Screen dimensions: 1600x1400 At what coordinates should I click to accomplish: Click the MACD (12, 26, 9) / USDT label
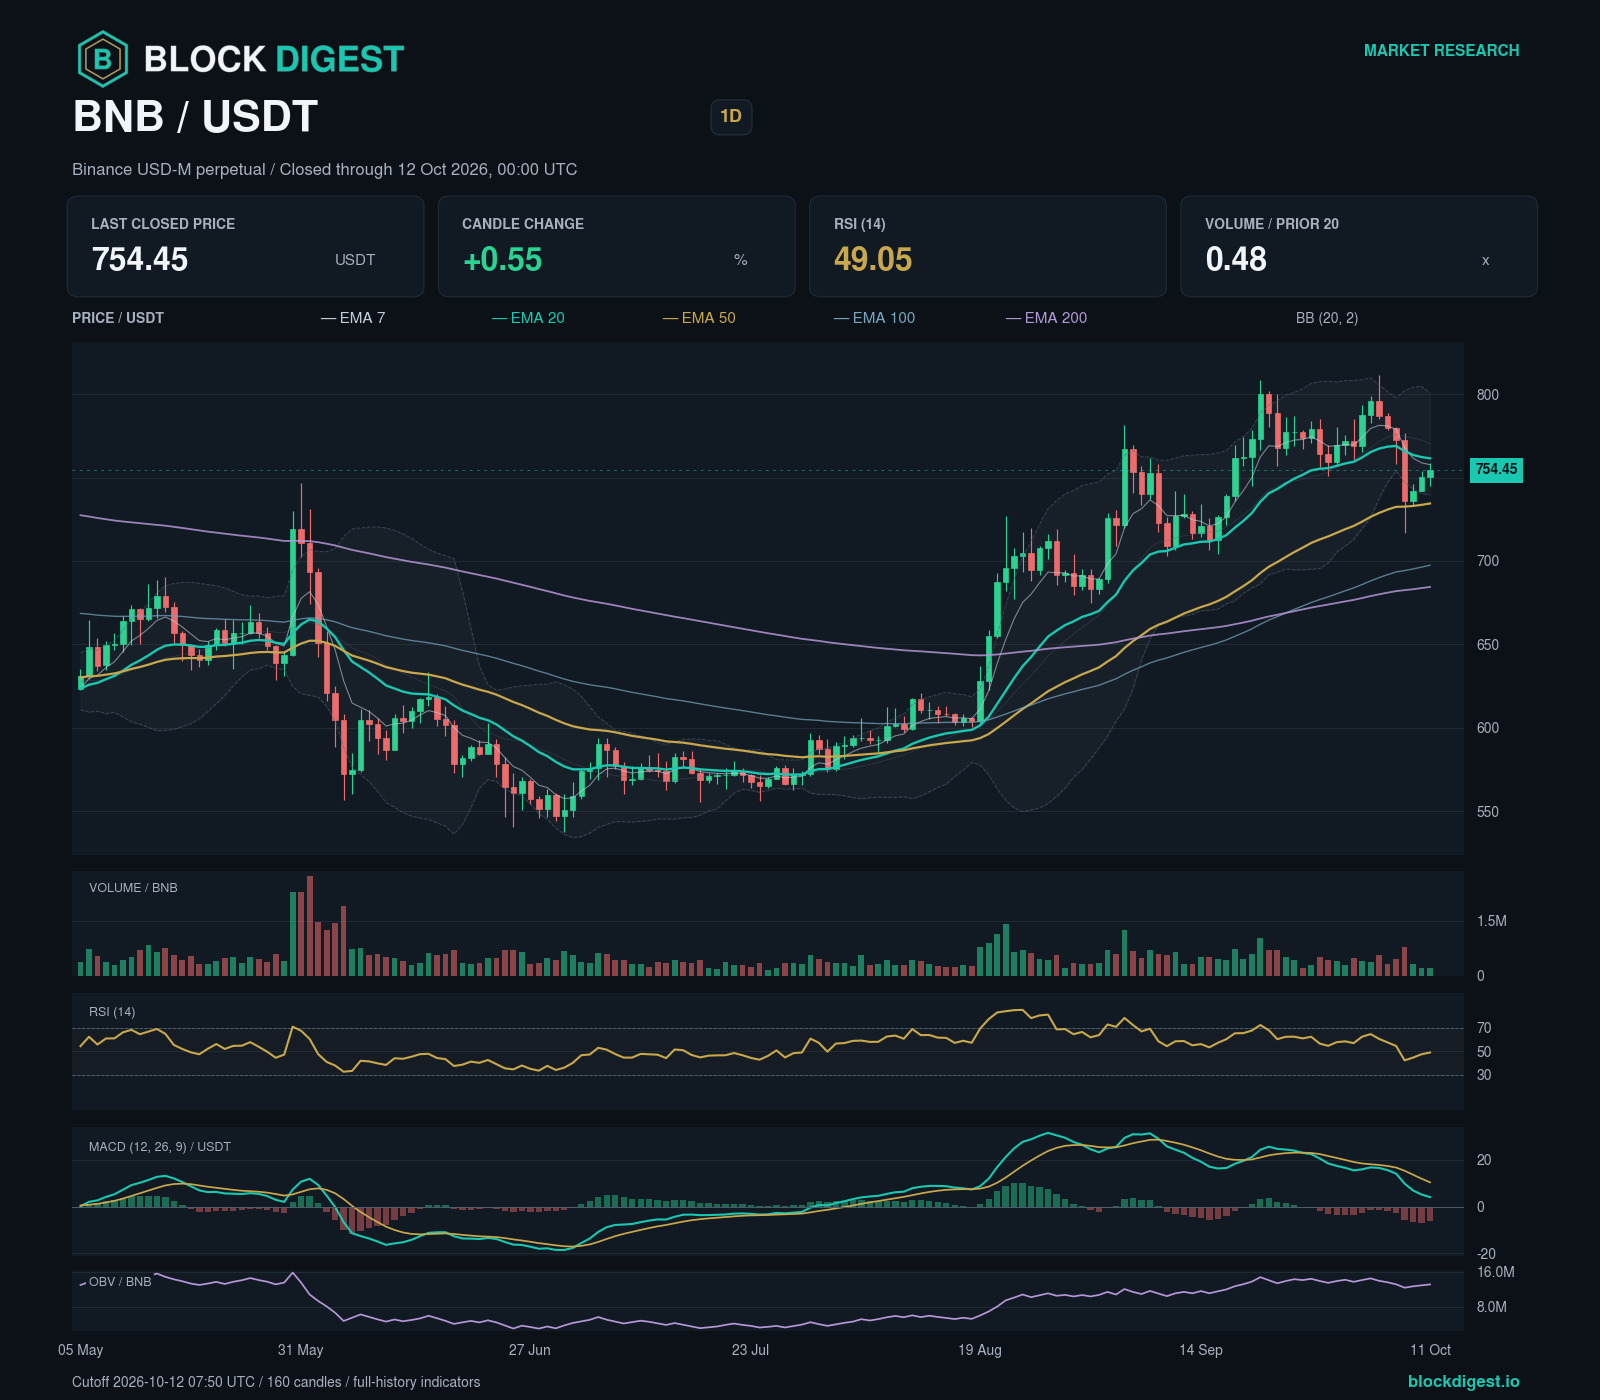160,1147
